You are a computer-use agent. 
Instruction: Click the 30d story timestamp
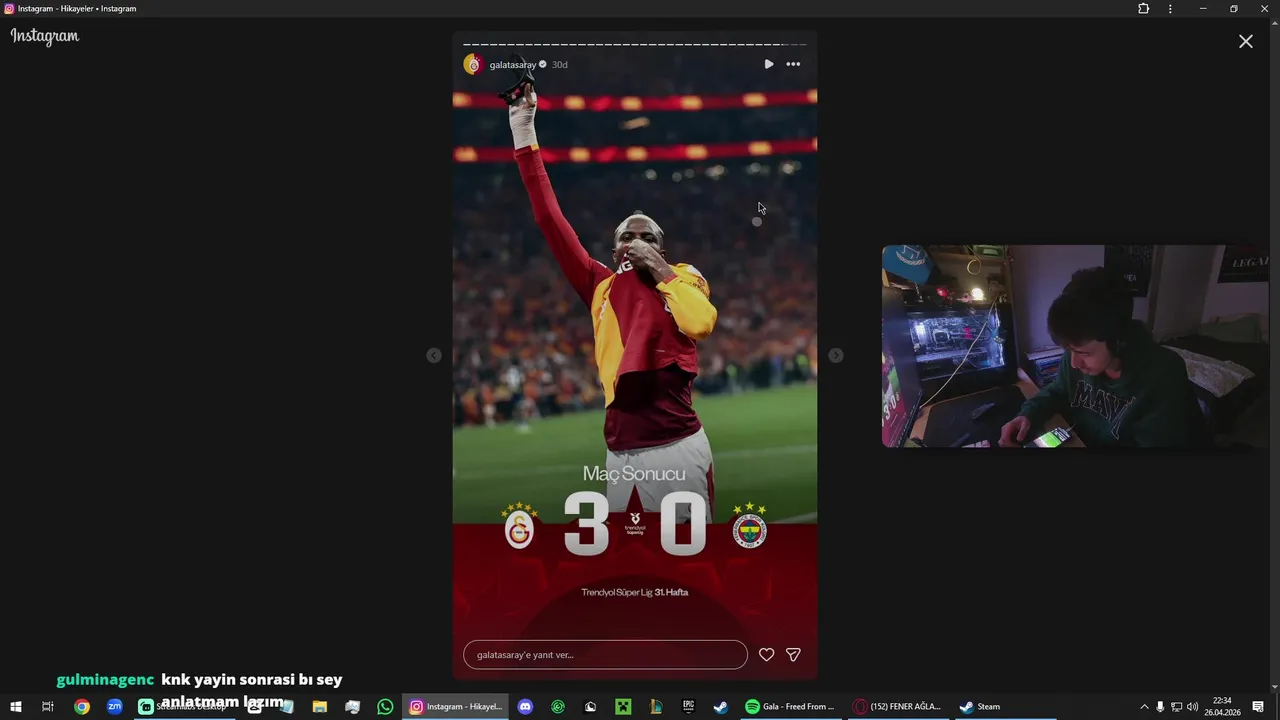point(559,65)
